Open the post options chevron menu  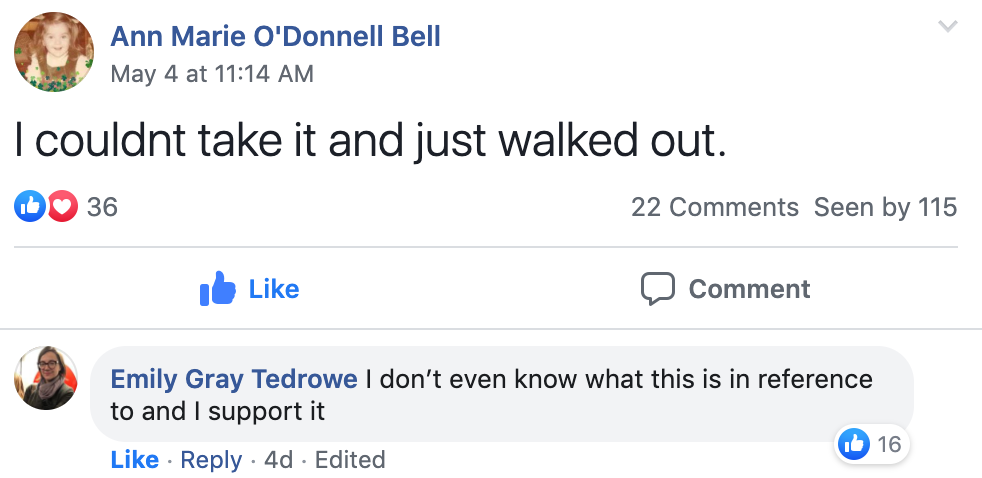click(x=948, y=27)
